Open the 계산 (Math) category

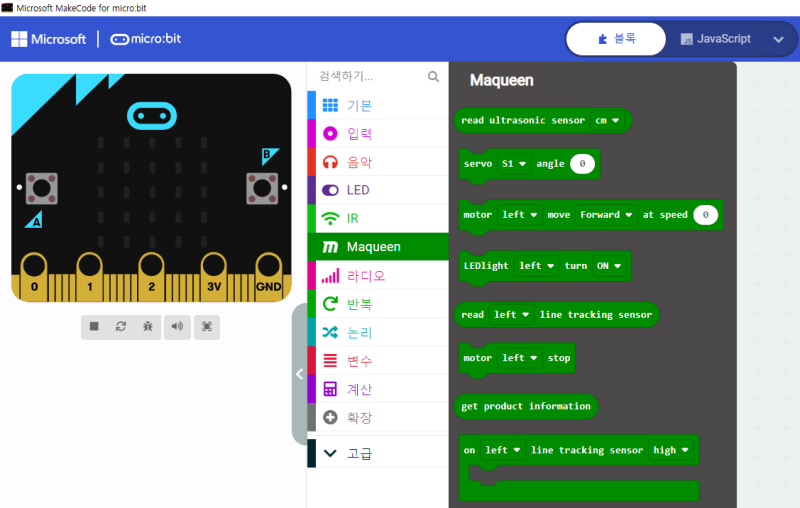[378, 389]
